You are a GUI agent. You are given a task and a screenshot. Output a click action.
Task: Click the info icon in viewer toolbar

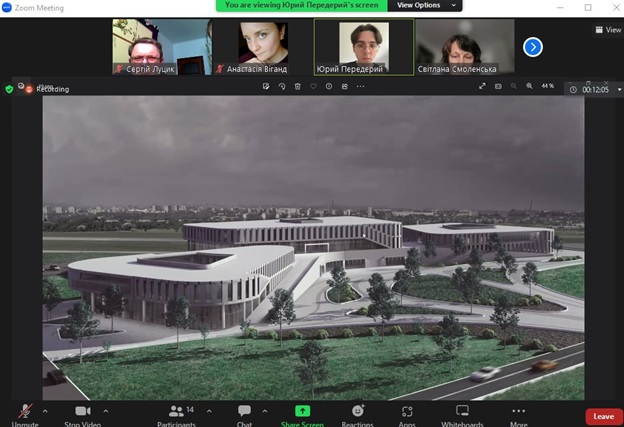pyautogui.click(x=329, y=86)
